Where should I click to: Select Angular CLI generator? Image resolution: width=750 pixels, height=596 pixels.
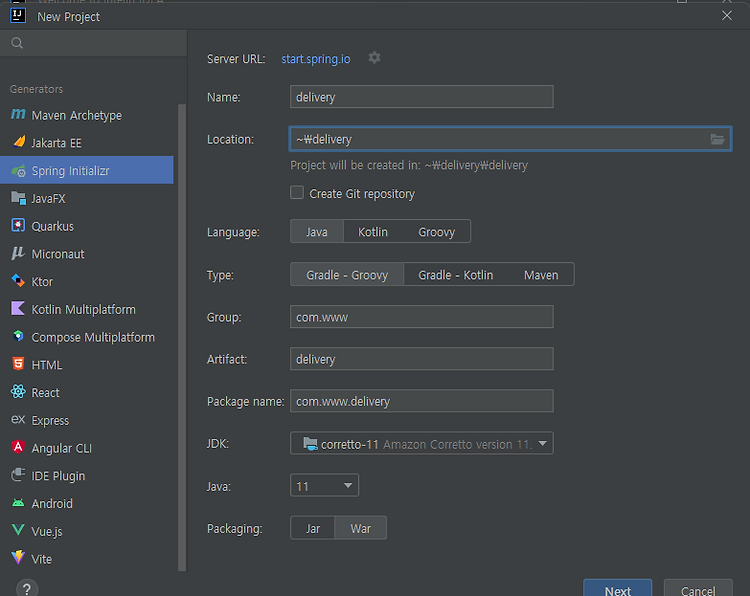click(87, 448)
